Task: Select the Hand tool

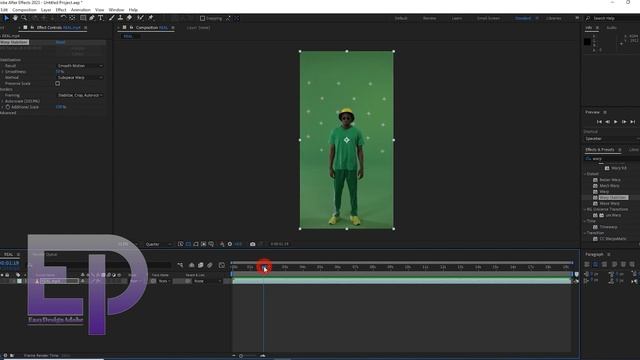Action: coord(15,18)
